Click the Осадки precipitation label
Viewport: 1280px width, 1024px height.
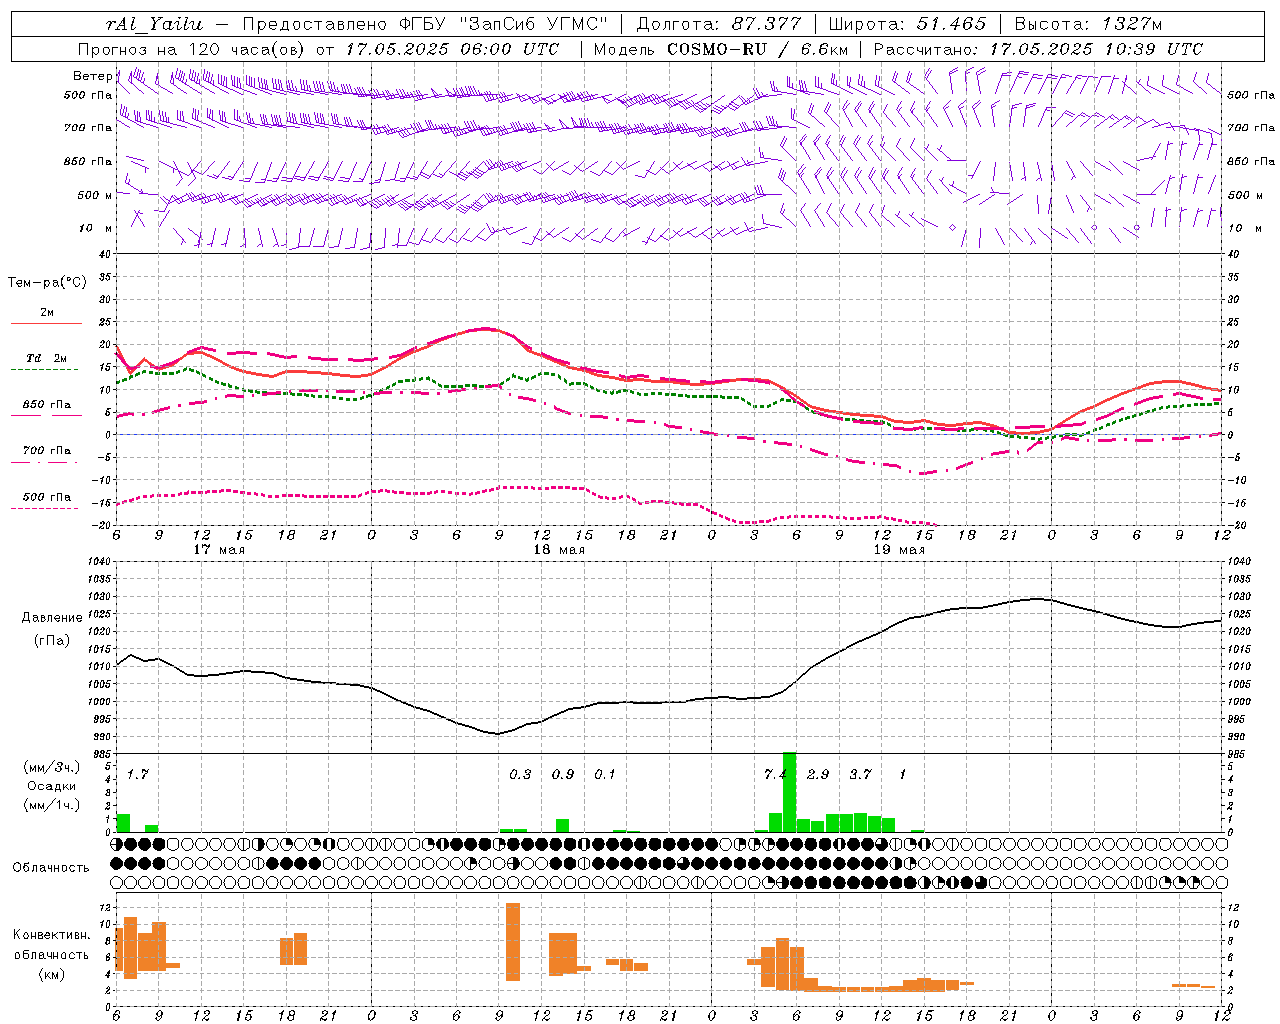pos(52,786)
